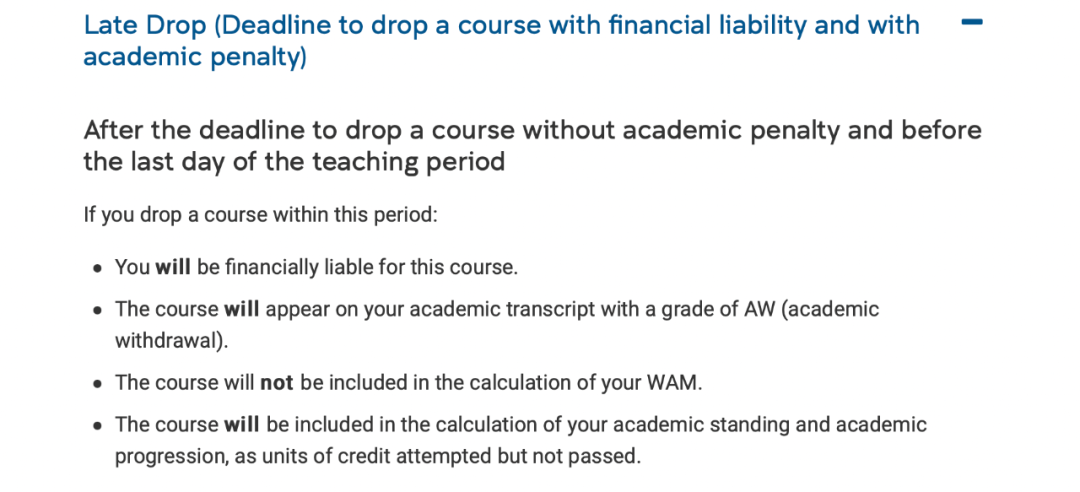Click the word 'withdrawal).' on the transcript bullet
Image resolution: width=1080 pixels, height=492 pixels.
171,340
